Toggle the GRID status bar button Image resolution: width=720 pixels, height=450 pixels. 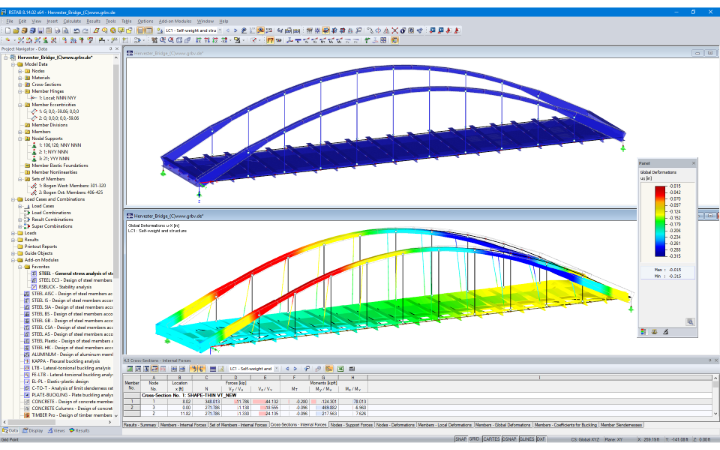(474, 439)
